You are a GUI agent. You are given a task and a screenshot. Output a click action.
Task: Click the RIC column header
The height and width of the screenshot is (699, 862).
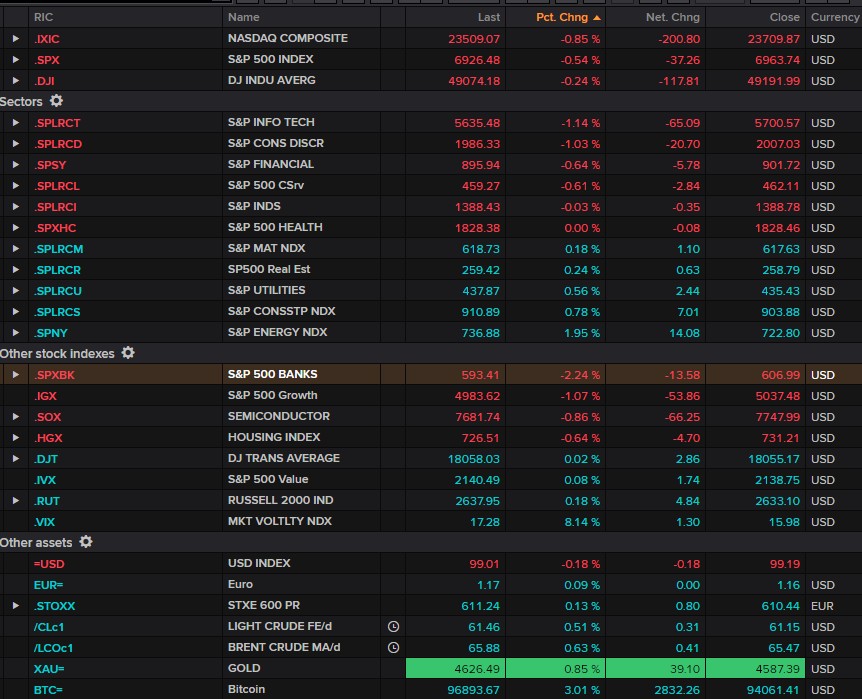point(44,17)
